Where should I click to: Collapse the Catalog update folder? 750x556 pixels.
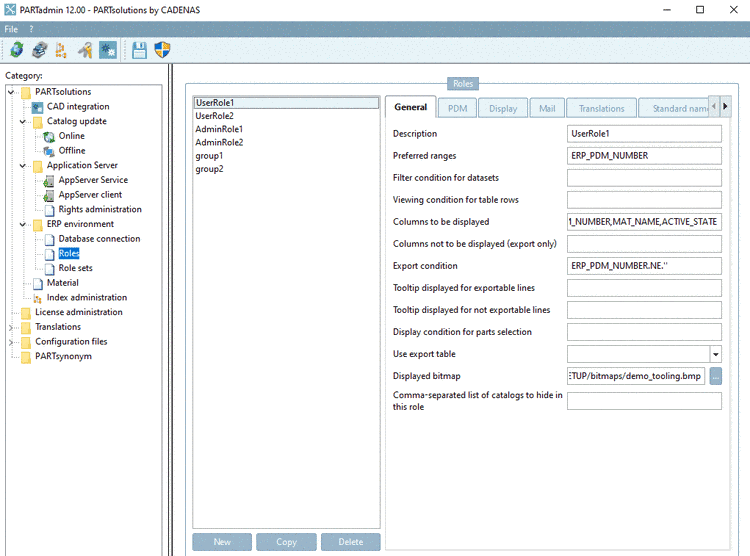click(x=22, y=122)
